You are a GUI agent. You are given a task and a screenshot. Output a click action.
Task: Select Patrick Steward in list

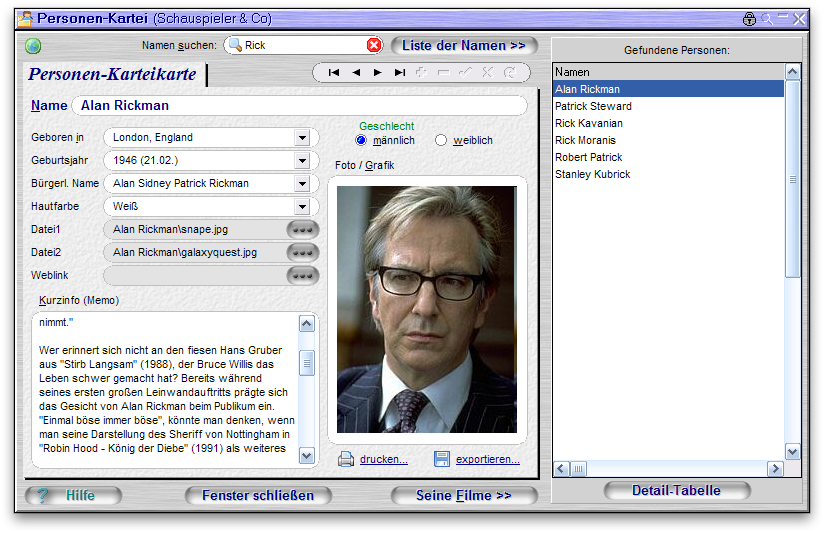(668, 106)
